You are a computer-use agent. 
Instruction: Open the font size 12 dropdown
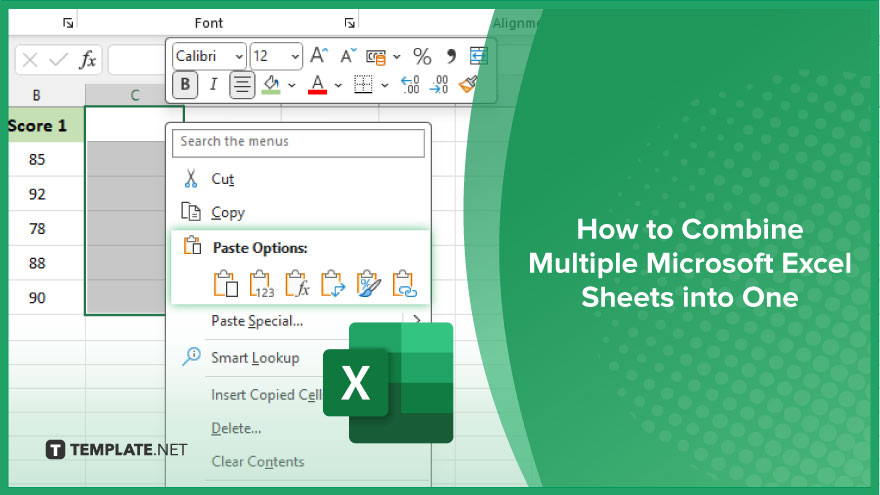295,56
